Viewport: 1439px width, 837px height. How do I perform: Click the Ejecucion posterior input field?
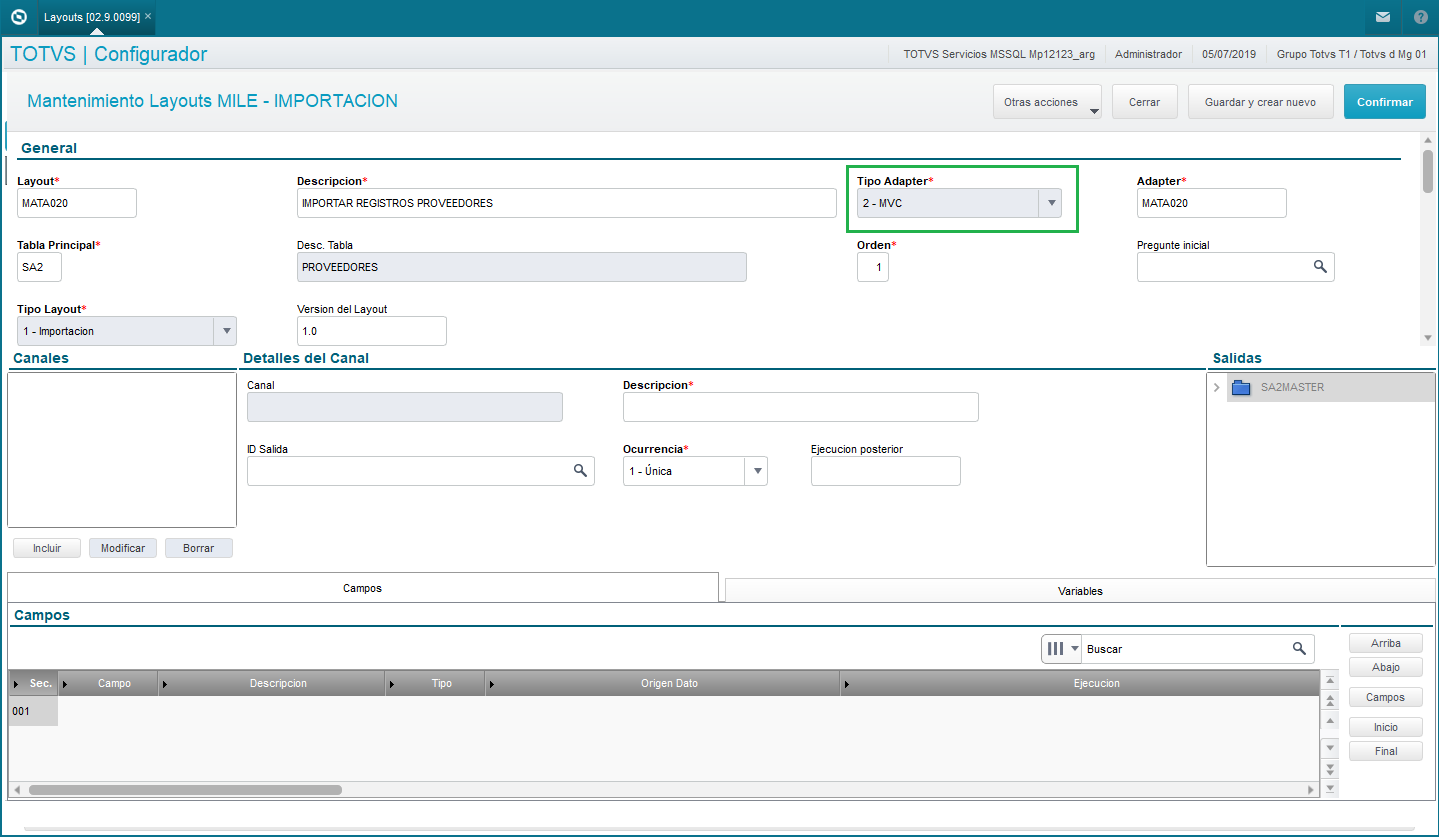886,471
